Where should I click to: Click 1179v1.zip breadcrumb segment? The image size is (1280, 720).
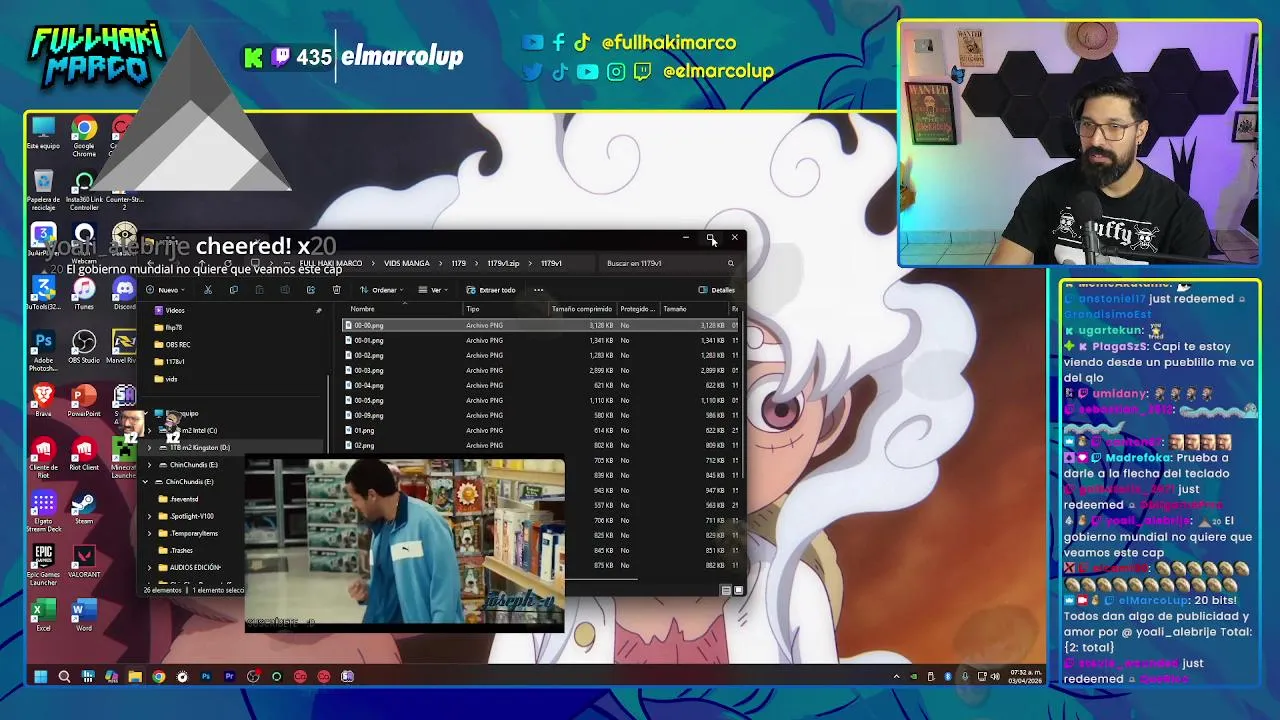[x=503, y=264]
